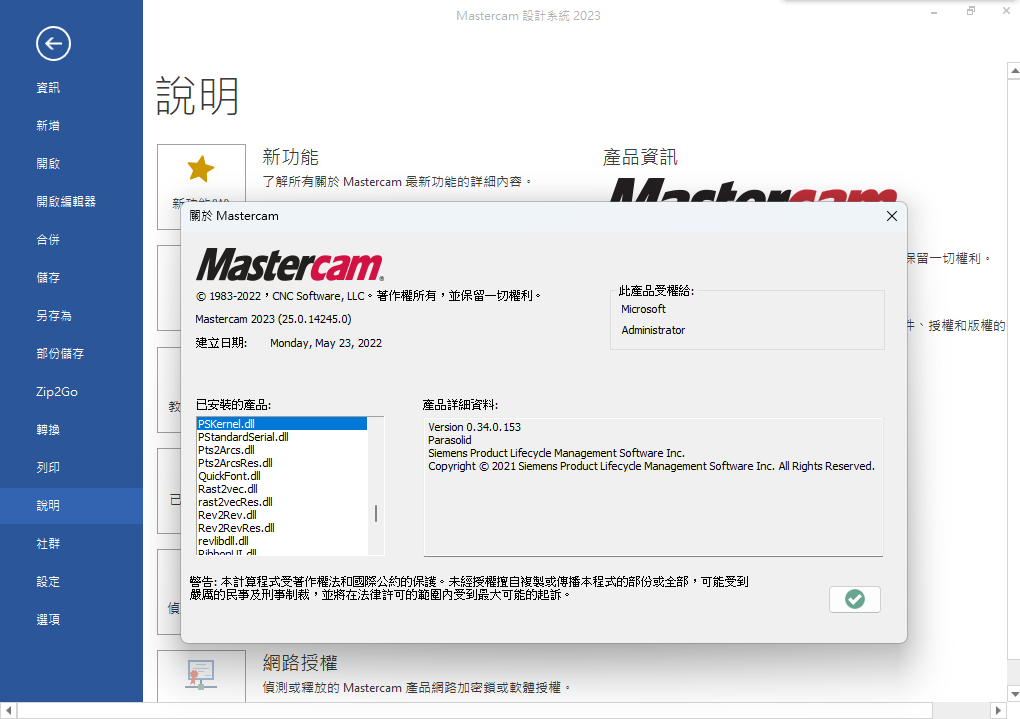1020x719 pixels.
Task: Minimize the Mastercam window
Action: point(934,12)
